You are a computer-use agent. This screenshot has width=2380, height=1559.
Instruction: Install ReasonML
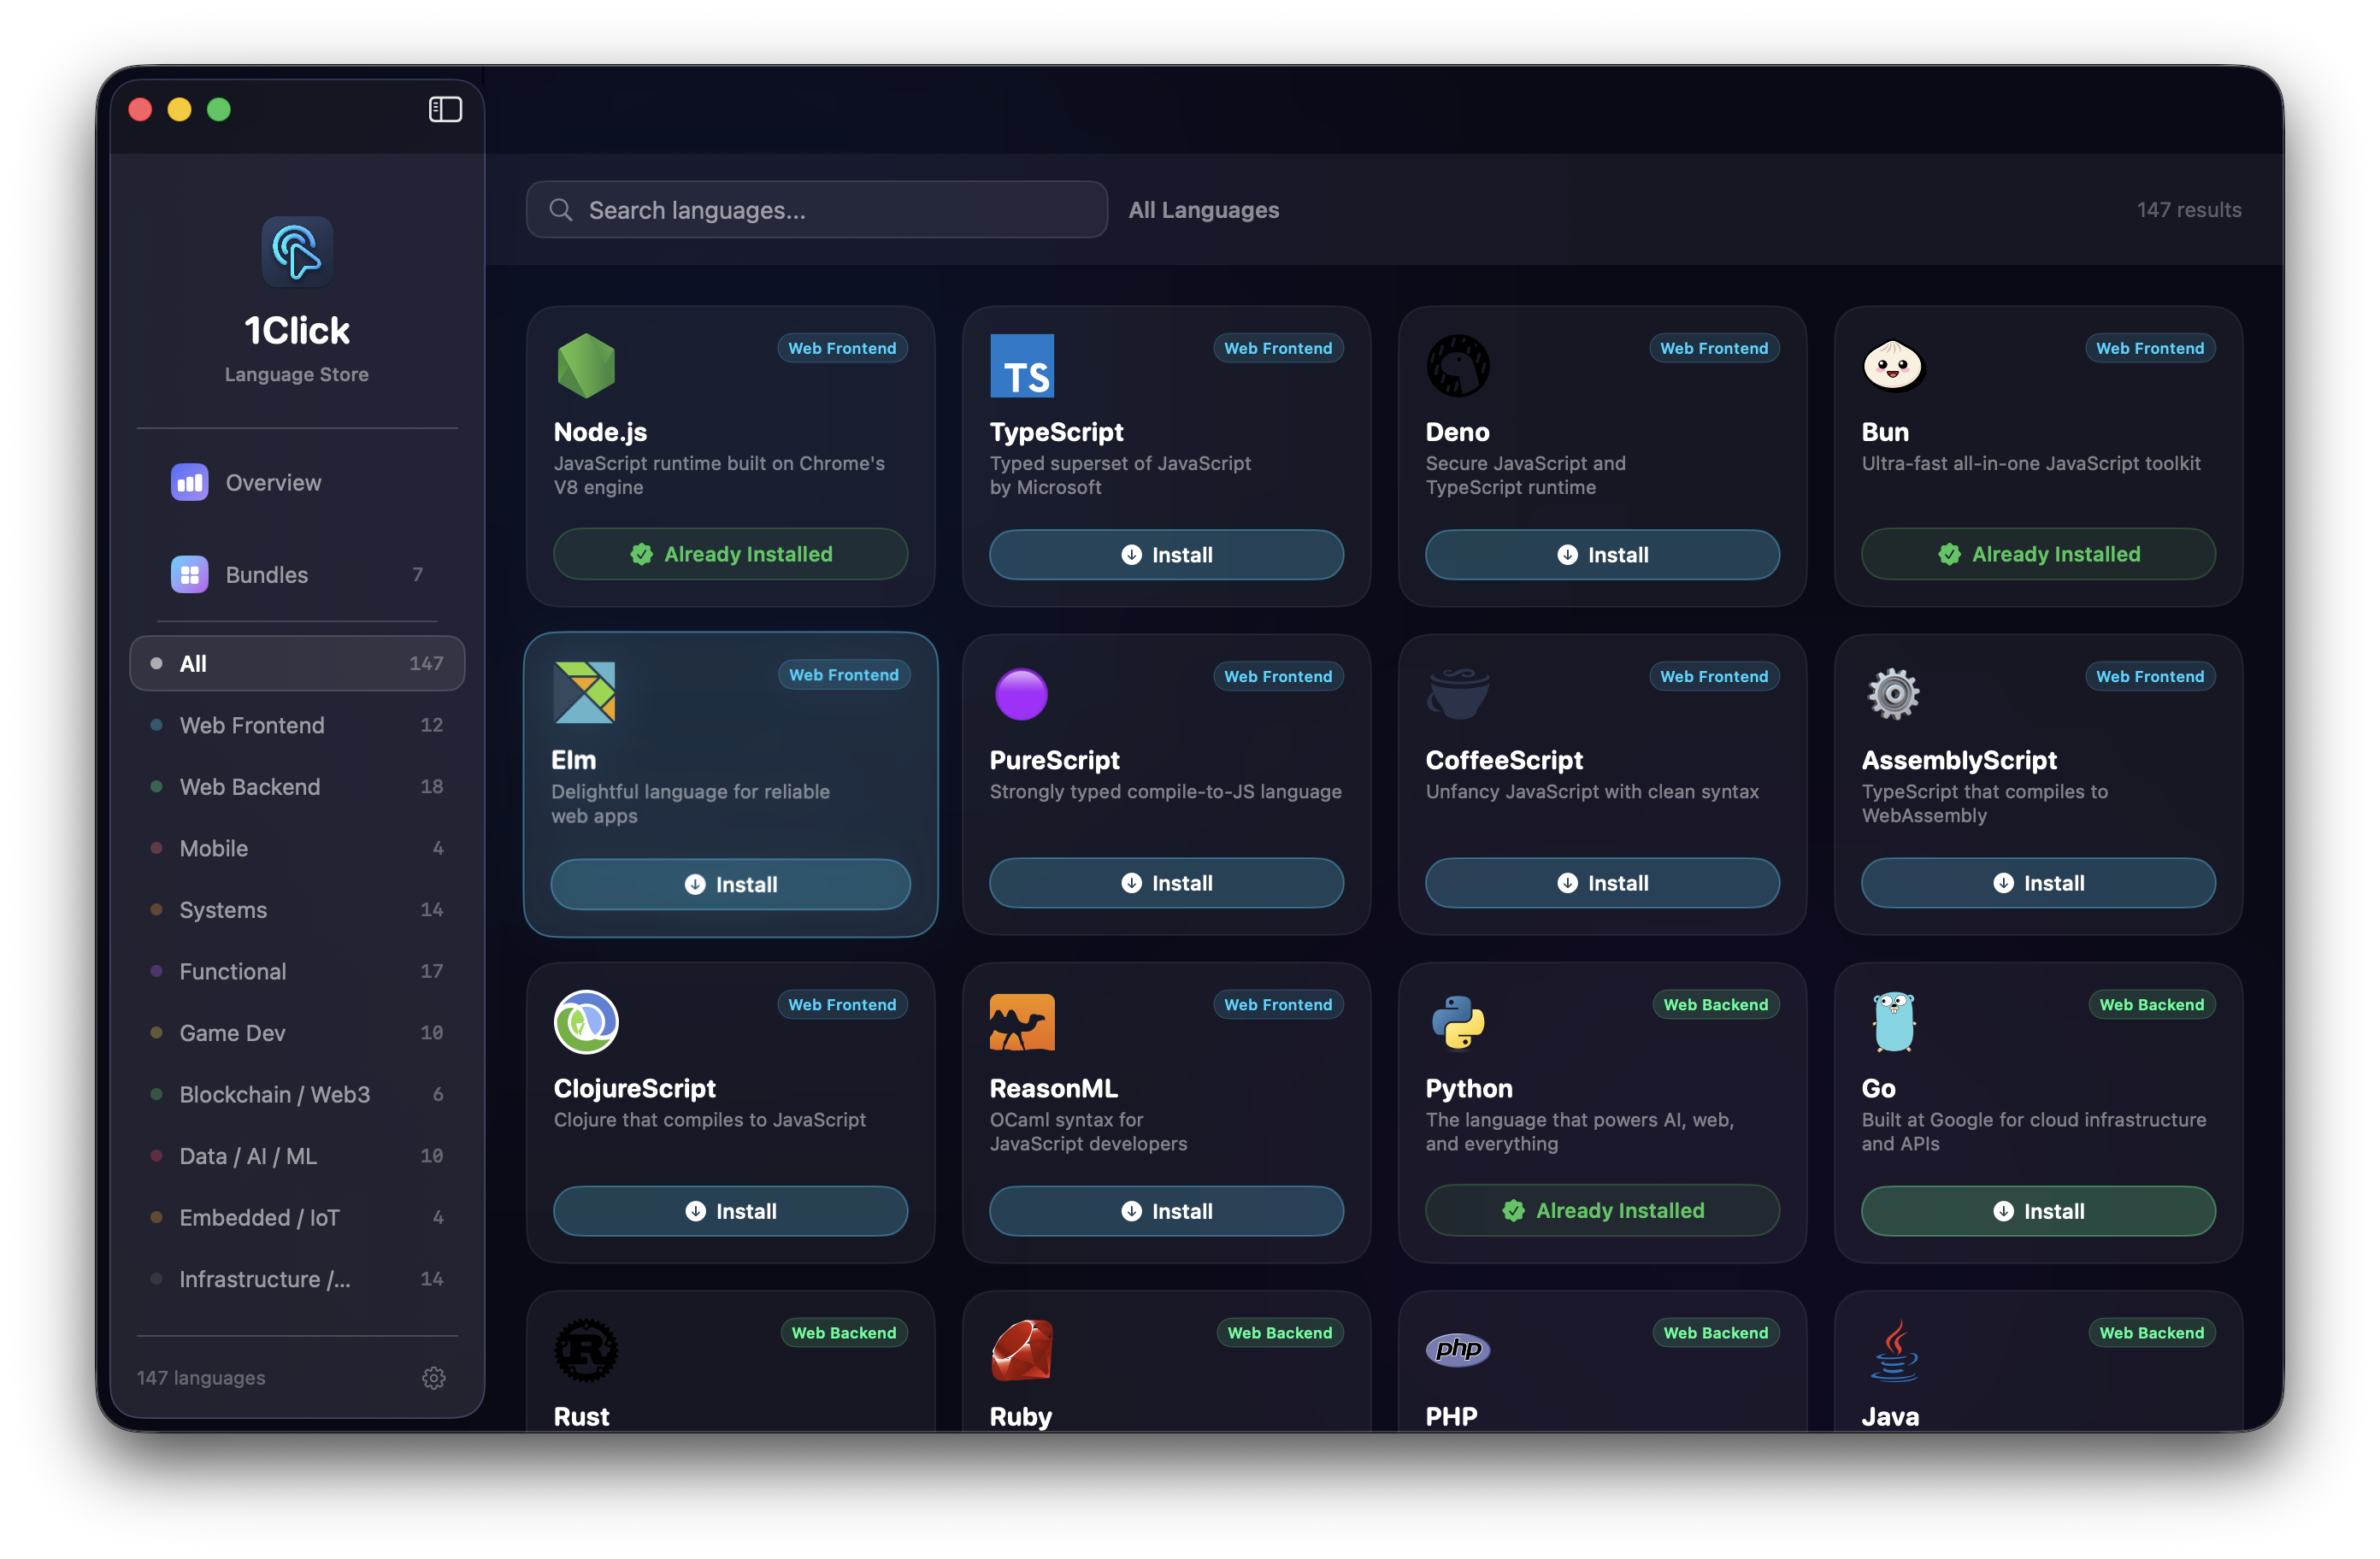click(x=1166, y=1211)
